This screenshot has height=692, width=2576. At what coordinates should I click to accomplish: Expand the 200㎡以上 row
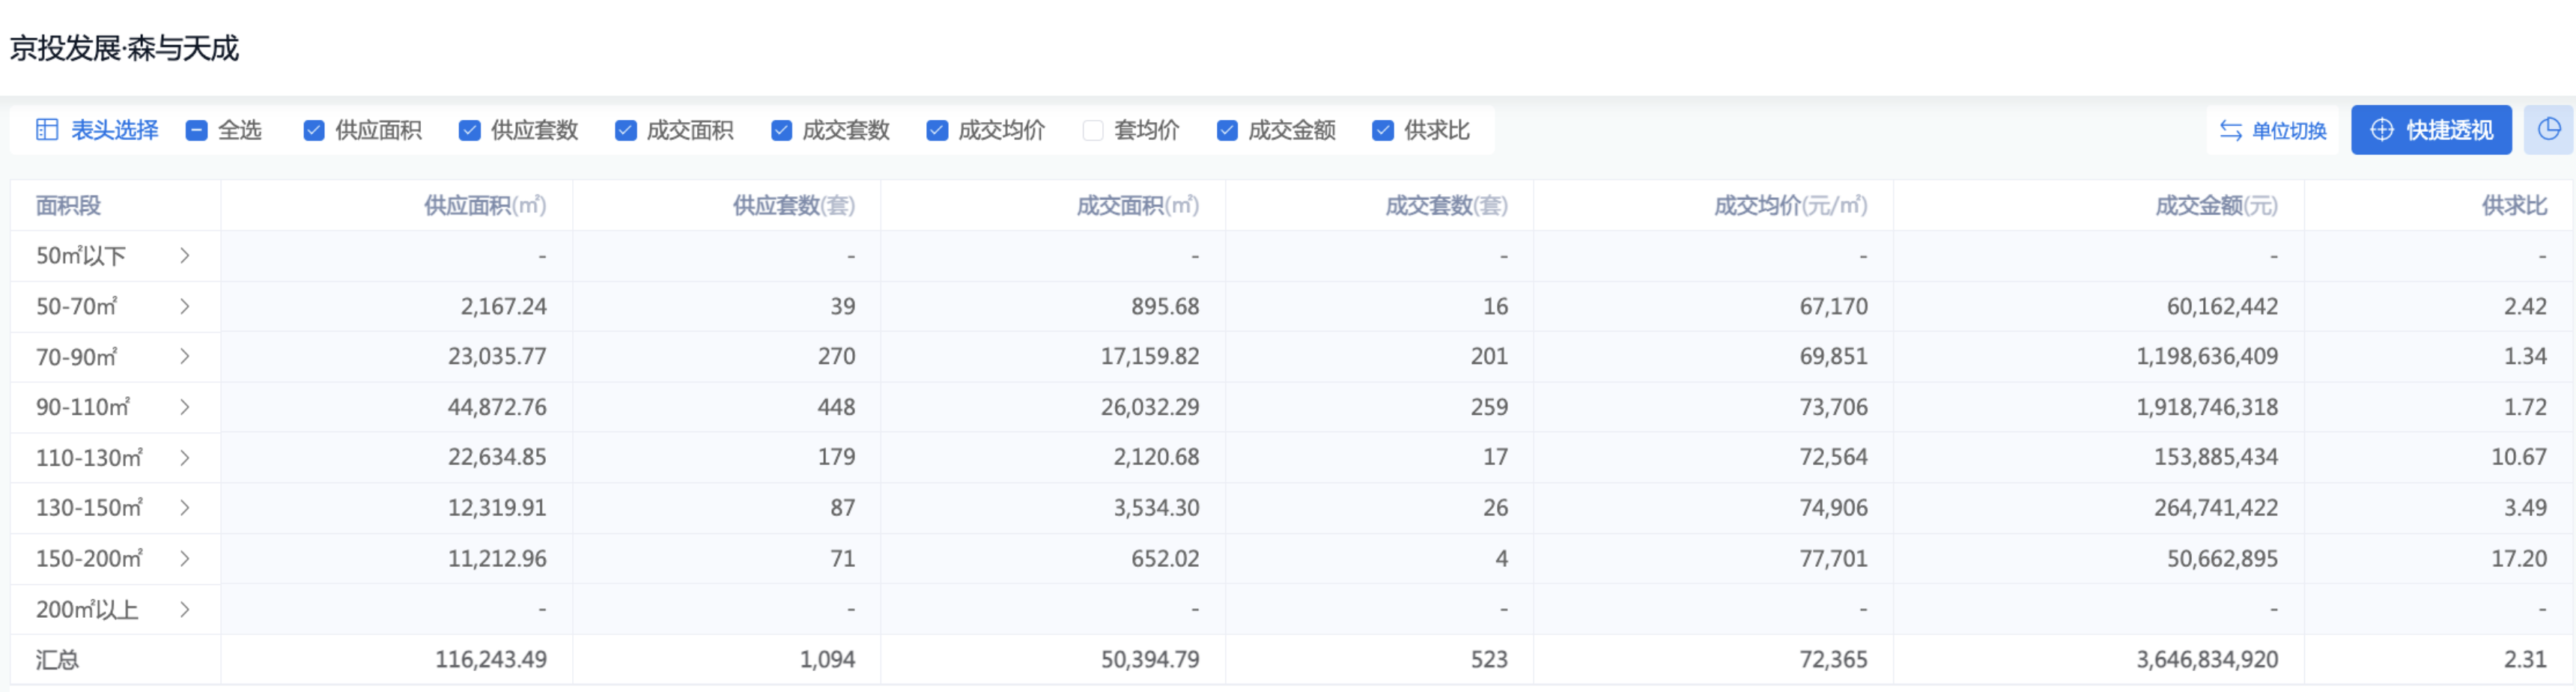click(185, 609)
